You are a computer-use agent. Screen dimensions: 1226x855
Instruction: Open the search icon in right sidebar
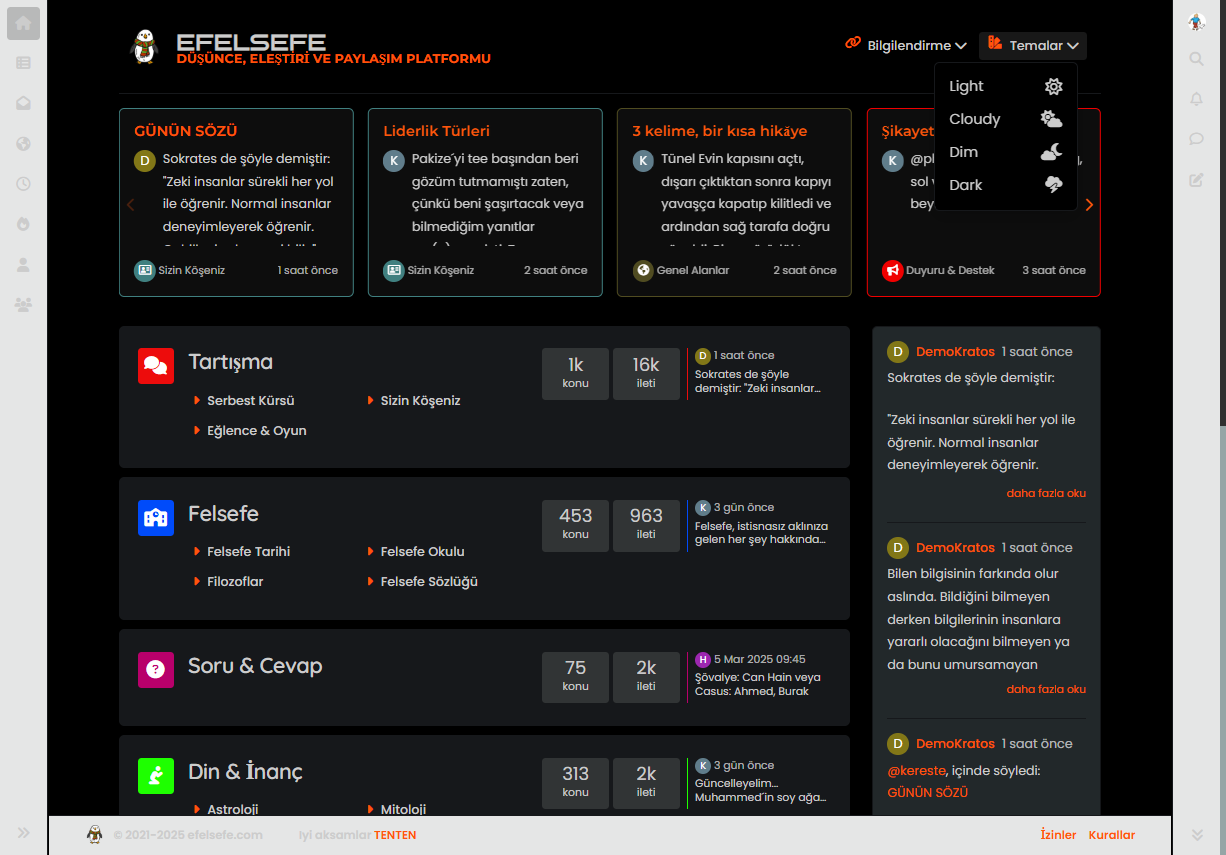coord(1196,59)
